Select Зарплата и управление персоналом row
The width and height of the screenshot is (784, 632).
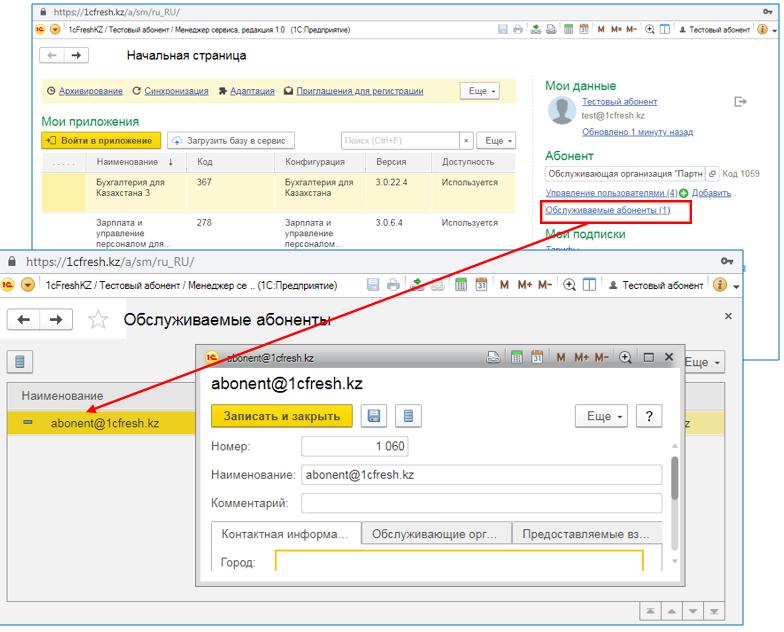[x=278, y=233]
